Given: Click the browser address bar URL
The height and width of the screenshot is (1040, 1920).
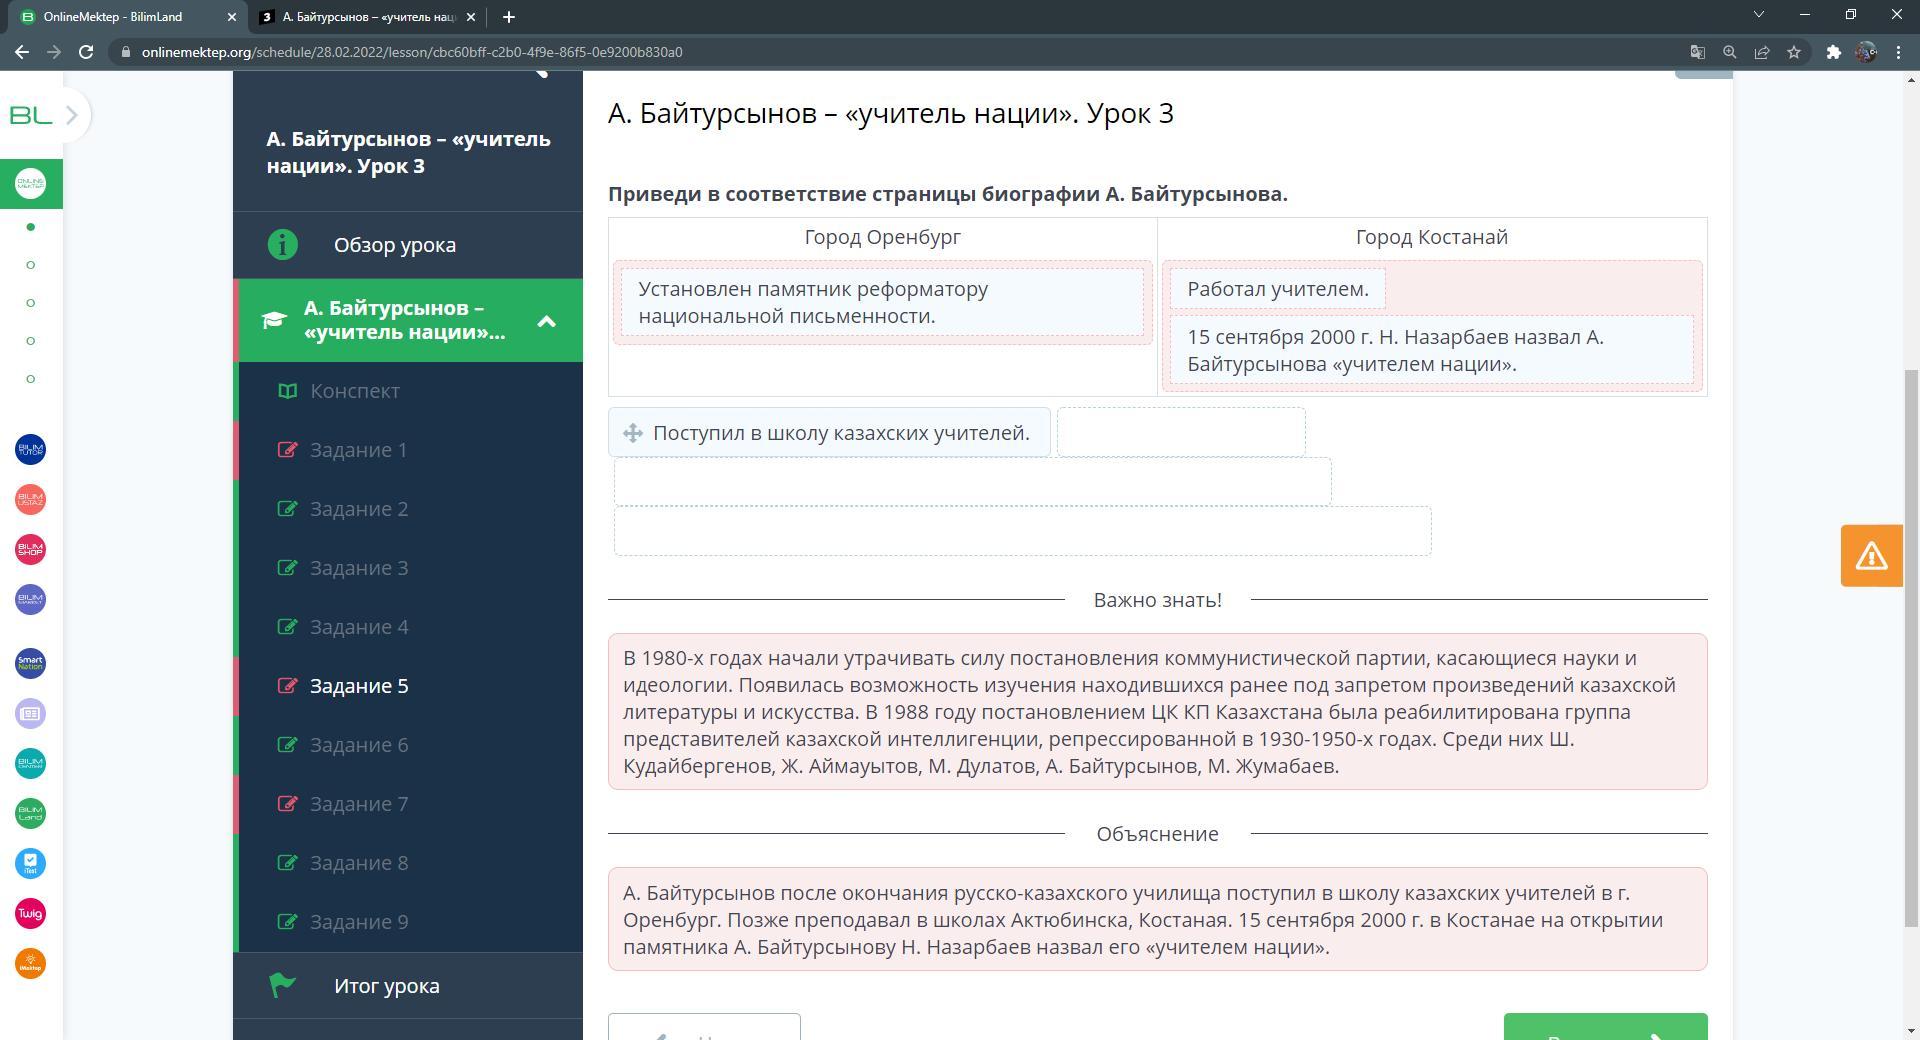Looking at the screenshot, I should [x=411, y=52].
